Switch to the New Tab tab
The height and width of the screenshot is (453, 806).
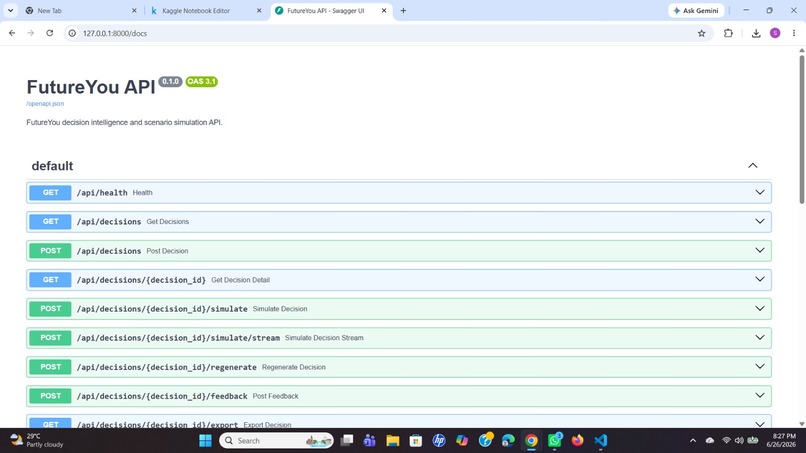pyautogui.click(x=80, y=10)
